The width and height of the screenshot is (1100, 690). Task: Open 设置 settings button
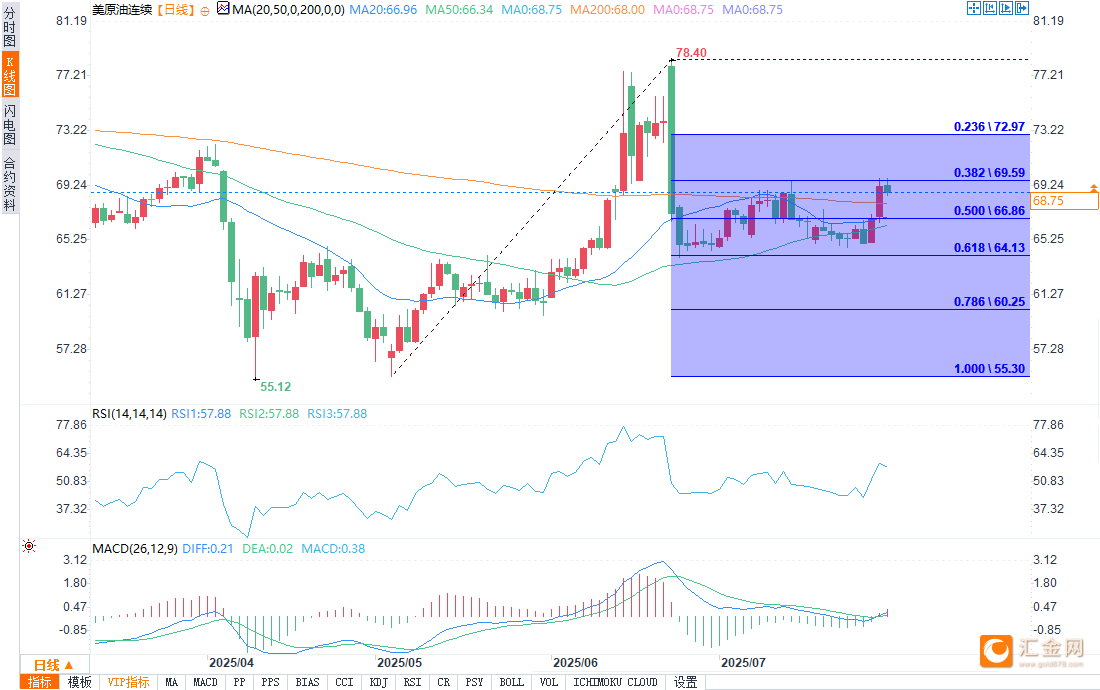[x=685, y=682]
